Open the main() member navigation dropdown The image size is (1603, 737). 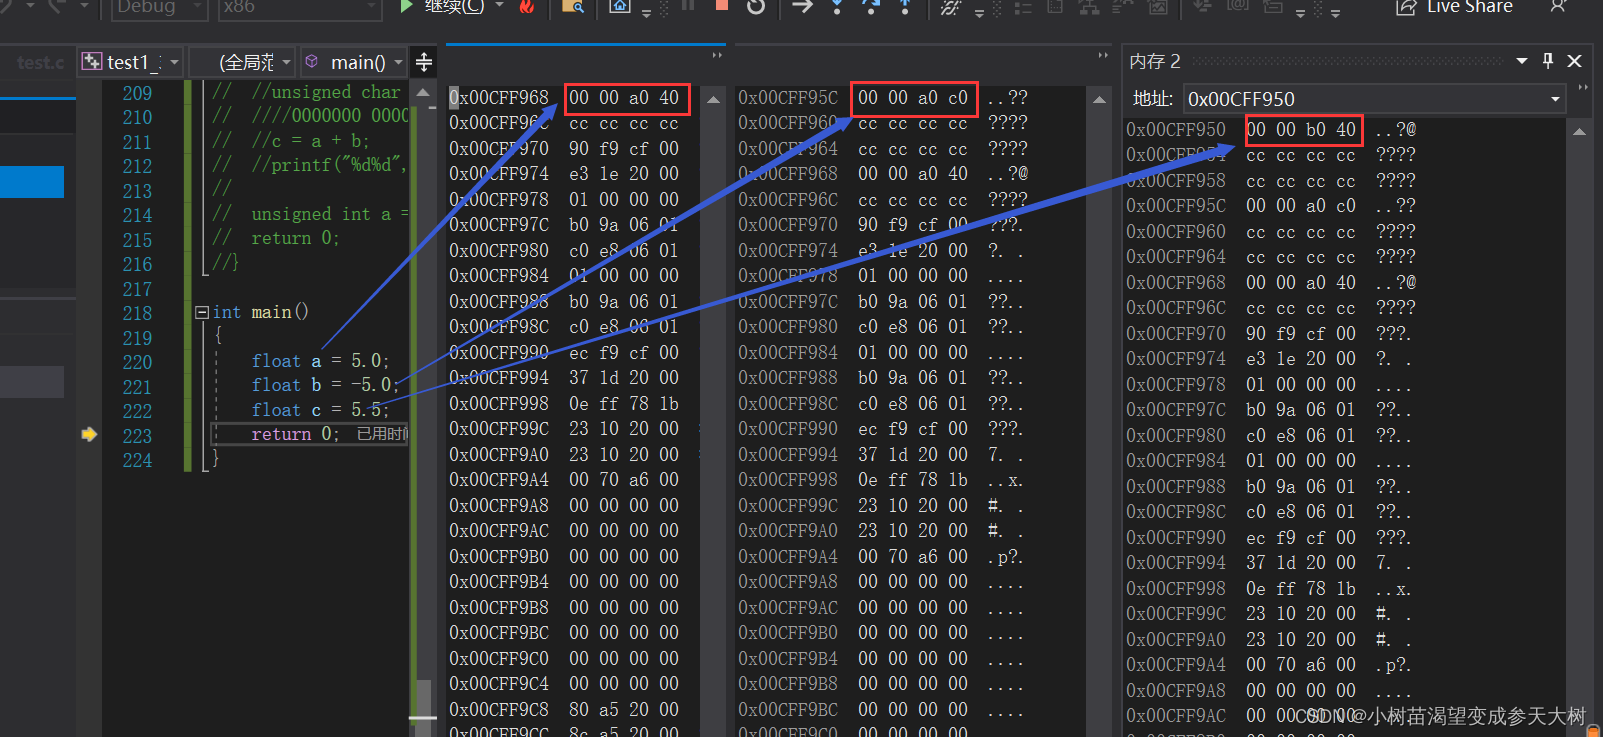click(x=354, y=62)
